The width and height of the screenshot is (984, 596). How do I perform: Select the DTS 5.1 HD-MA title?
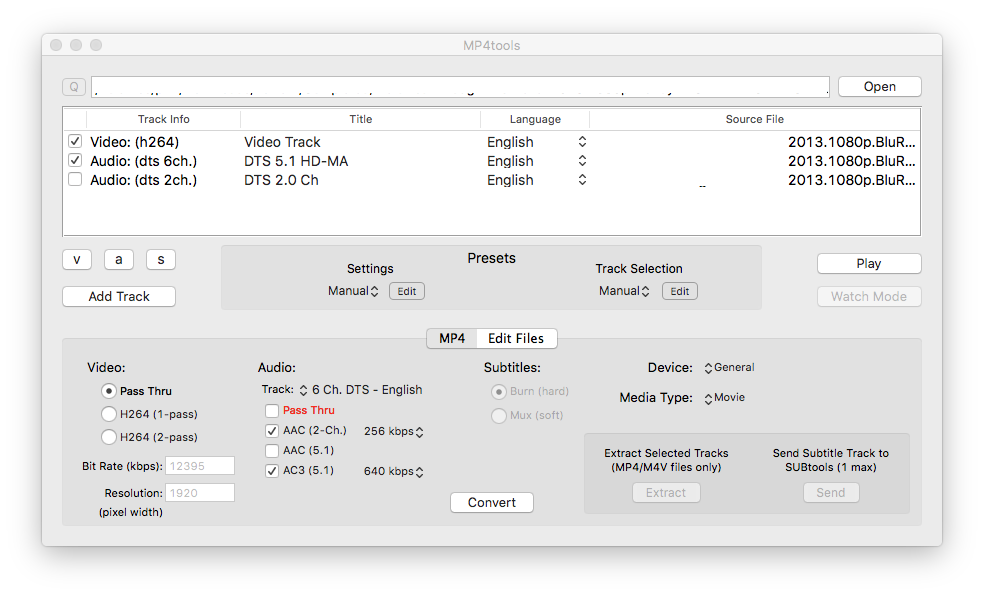[296, 161]
